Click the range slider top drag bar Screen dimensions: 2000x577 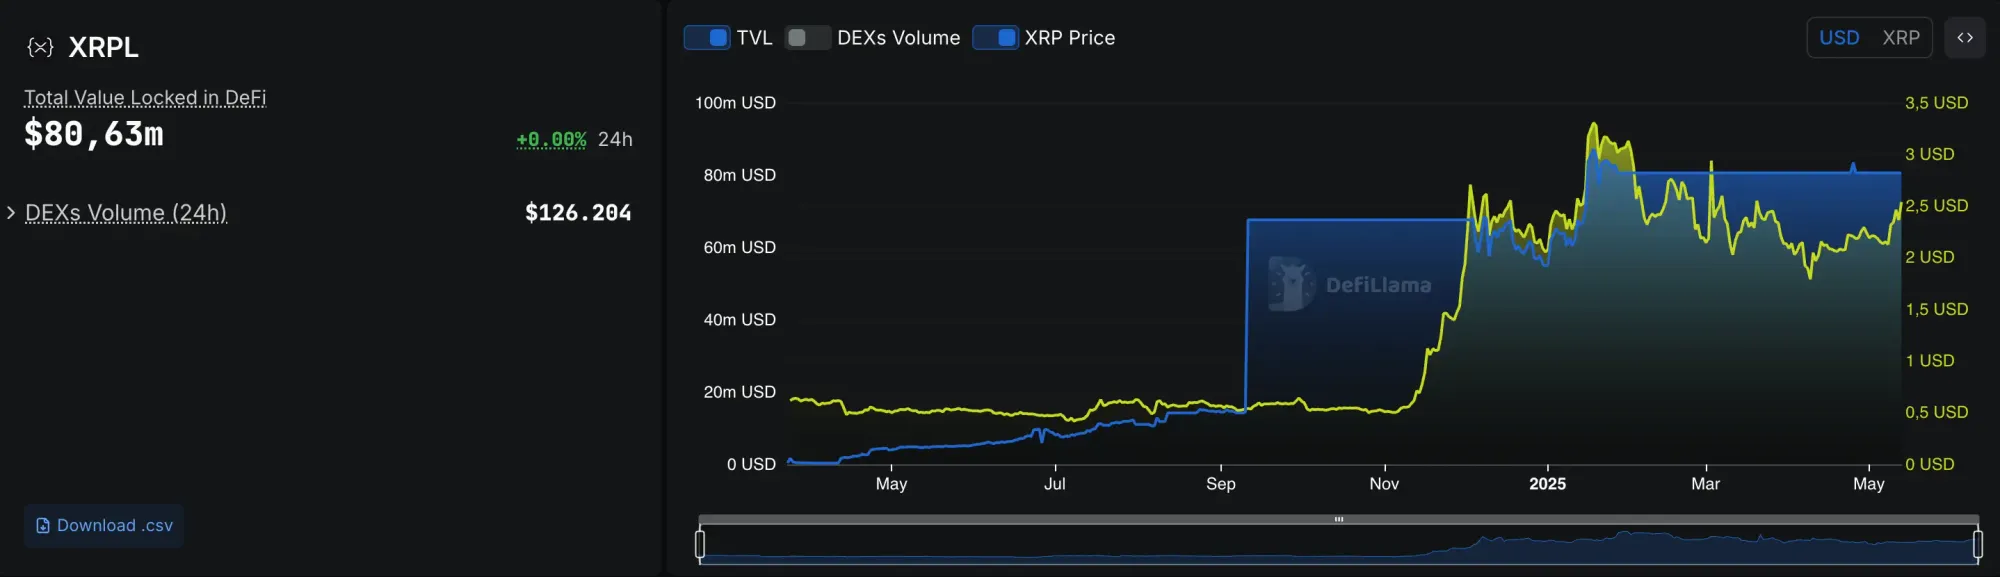click(1339, 519)
